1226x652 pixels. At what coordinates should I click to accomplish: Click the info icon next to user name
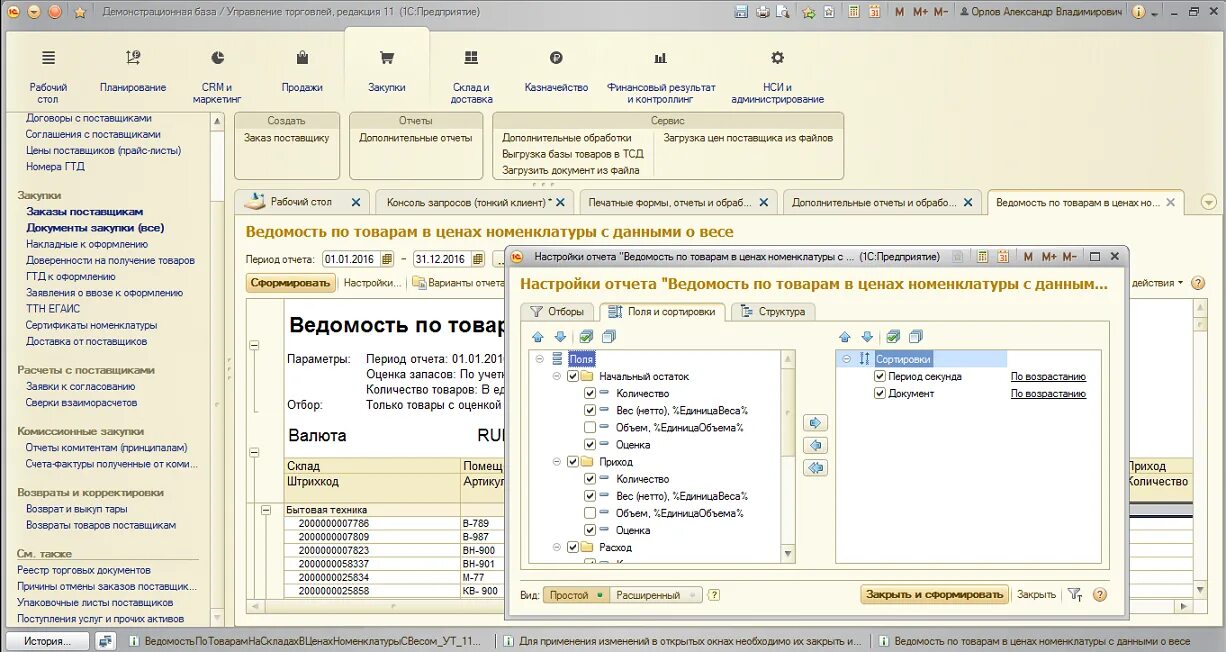1137,12
